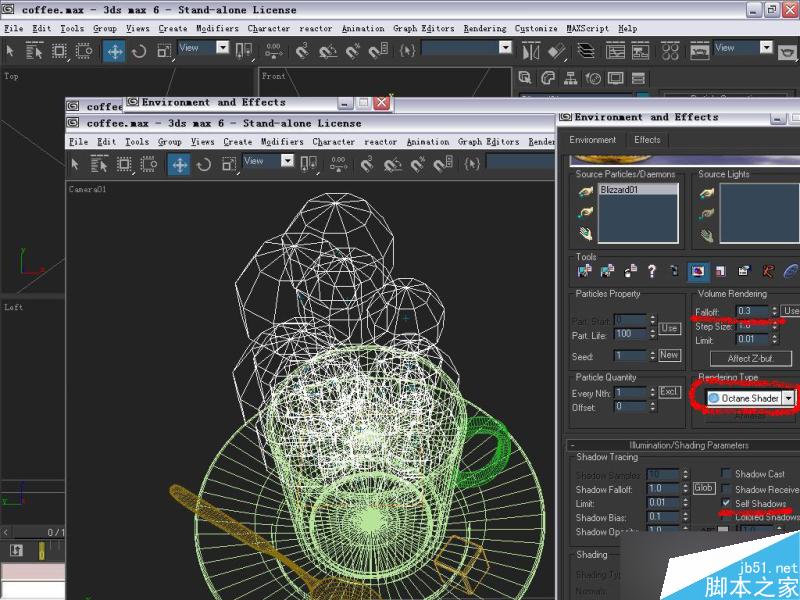Enable the Shadow Cast checkbox
The image size is (800, 600).
pyautogui.click(x=726, y=473)
